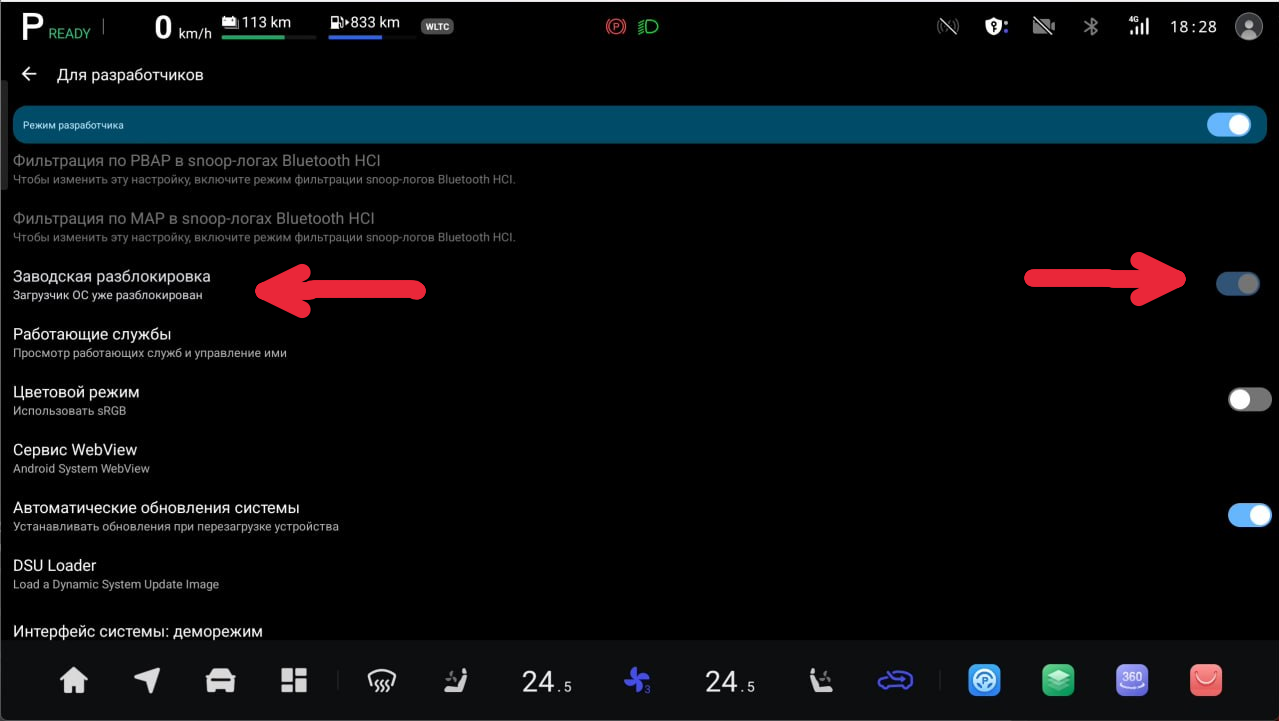Tap the 0 km/h speed readout
The image size is (1279, 721).
183,27
